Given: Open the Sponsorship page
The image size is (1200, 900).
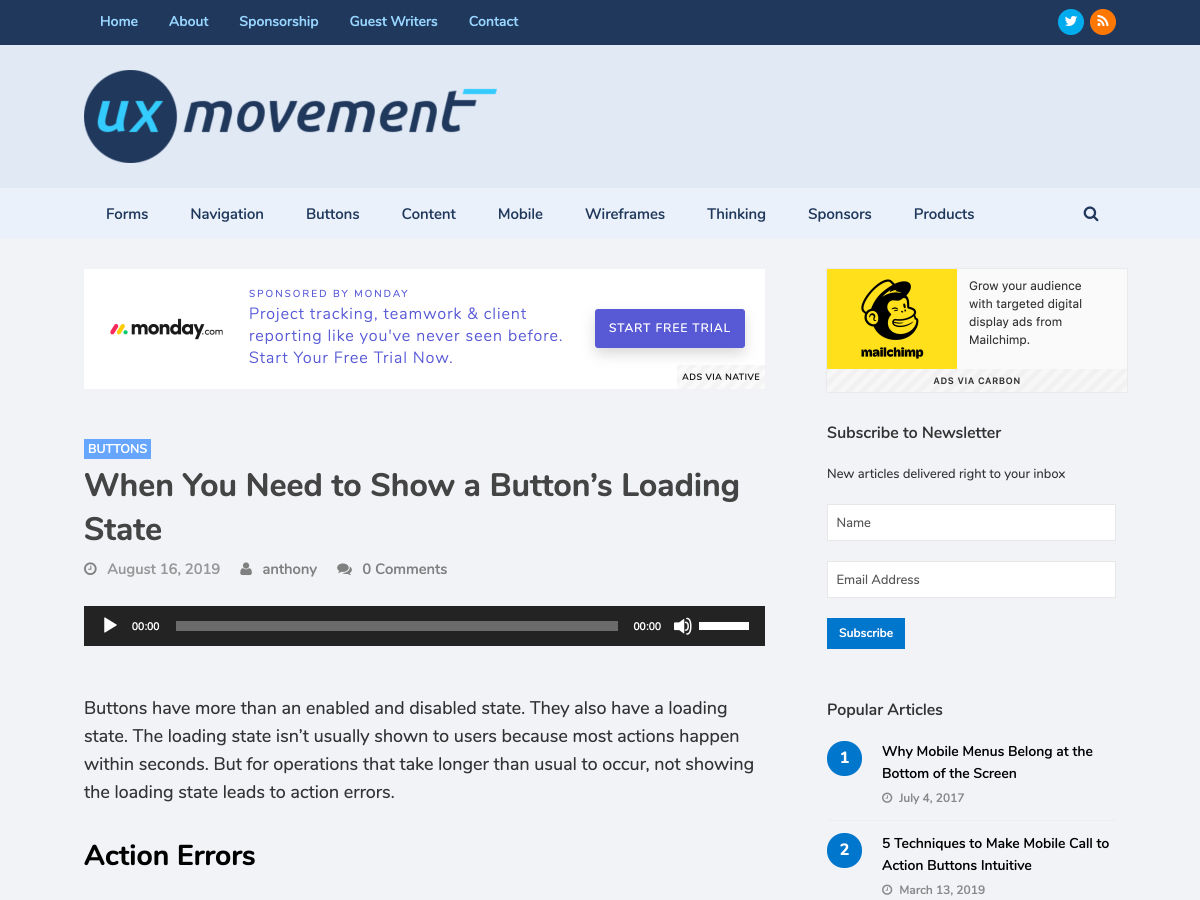Looking at the screenshot, I should [278, 21].
